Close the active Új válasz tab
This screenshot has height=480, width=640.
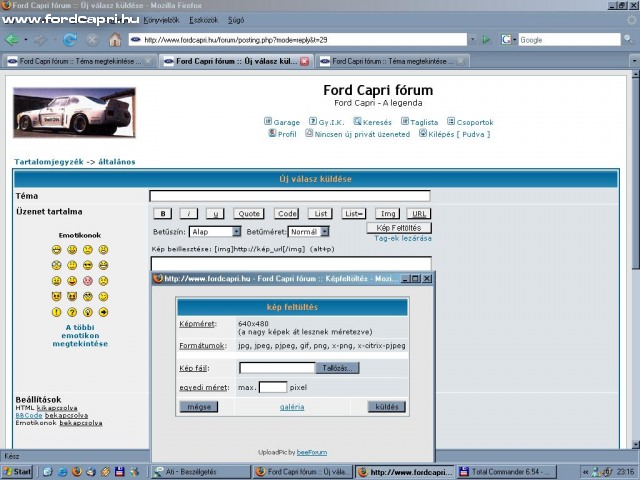tap(304, 61)
